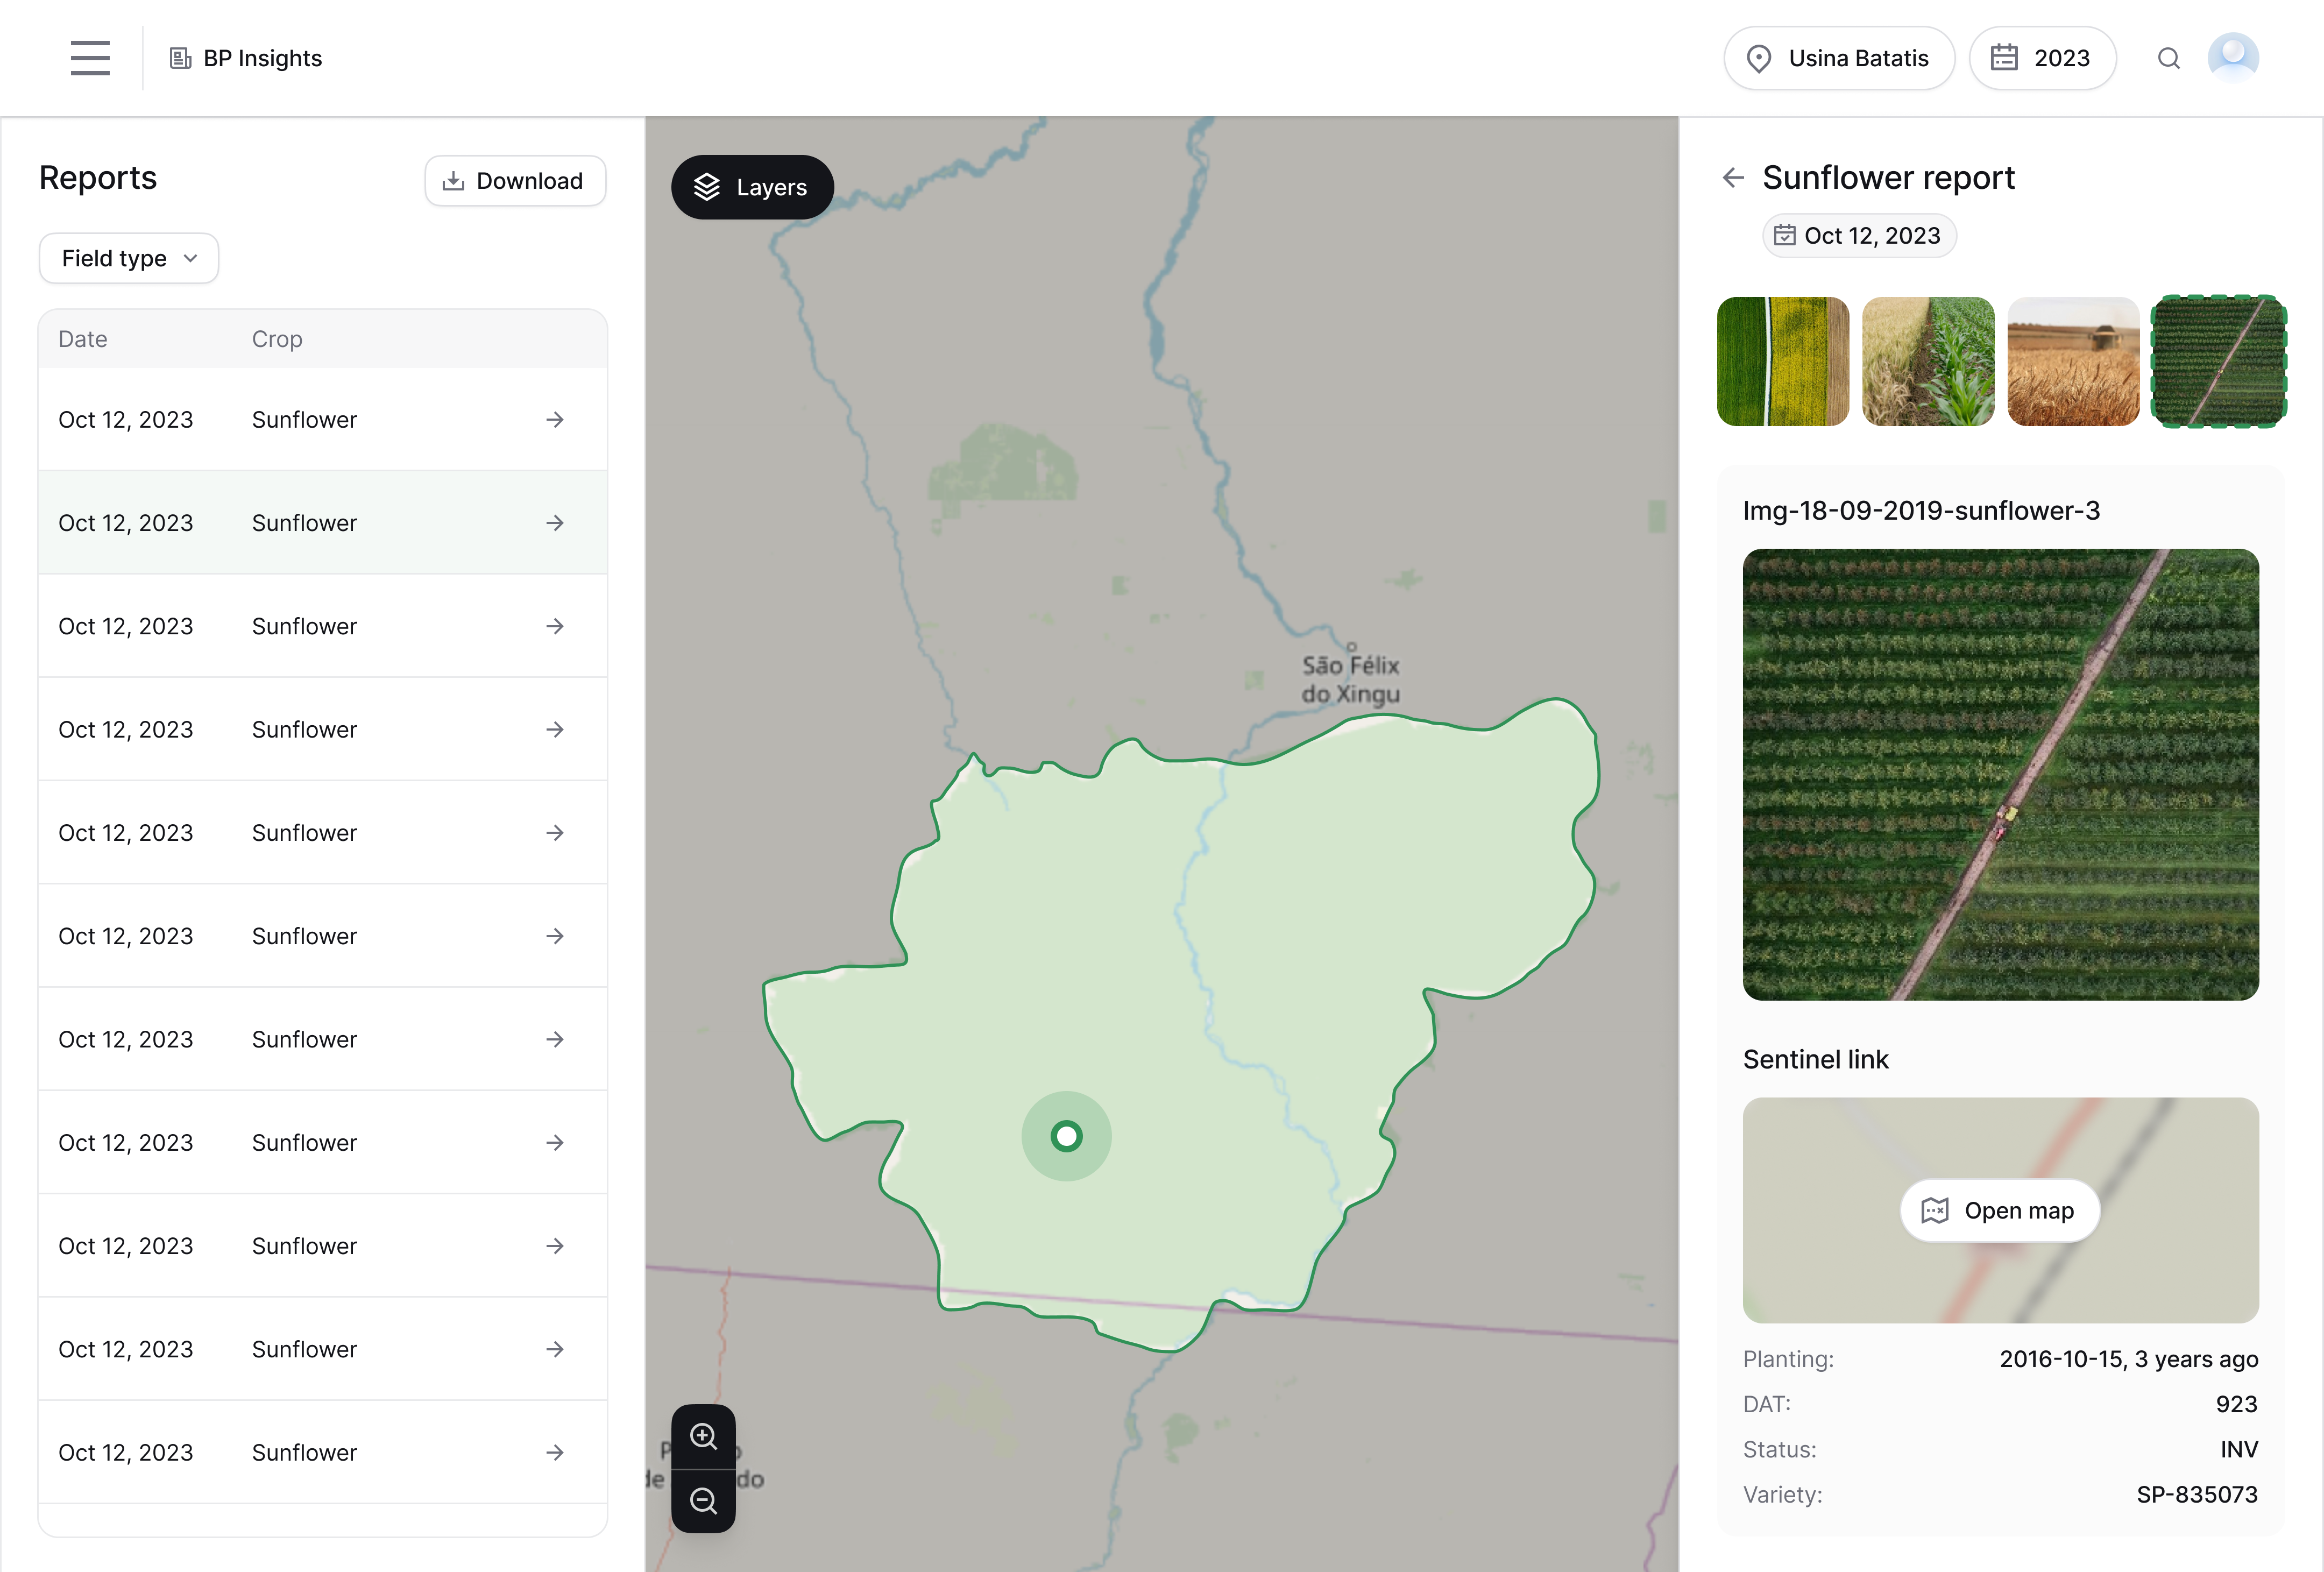Download the reports
The image size is (2324, 1572).
point(515,181)
